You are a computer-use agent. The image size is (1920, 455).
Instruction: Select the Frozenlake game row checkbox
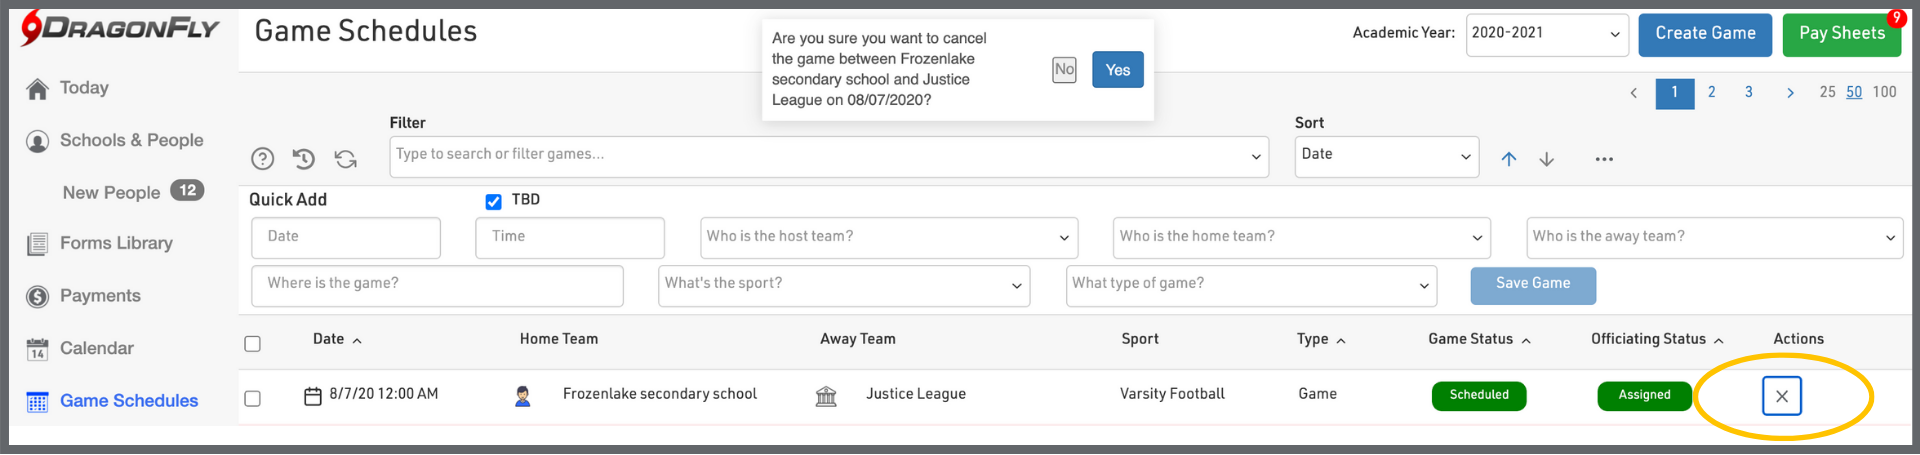coord(253,399)
